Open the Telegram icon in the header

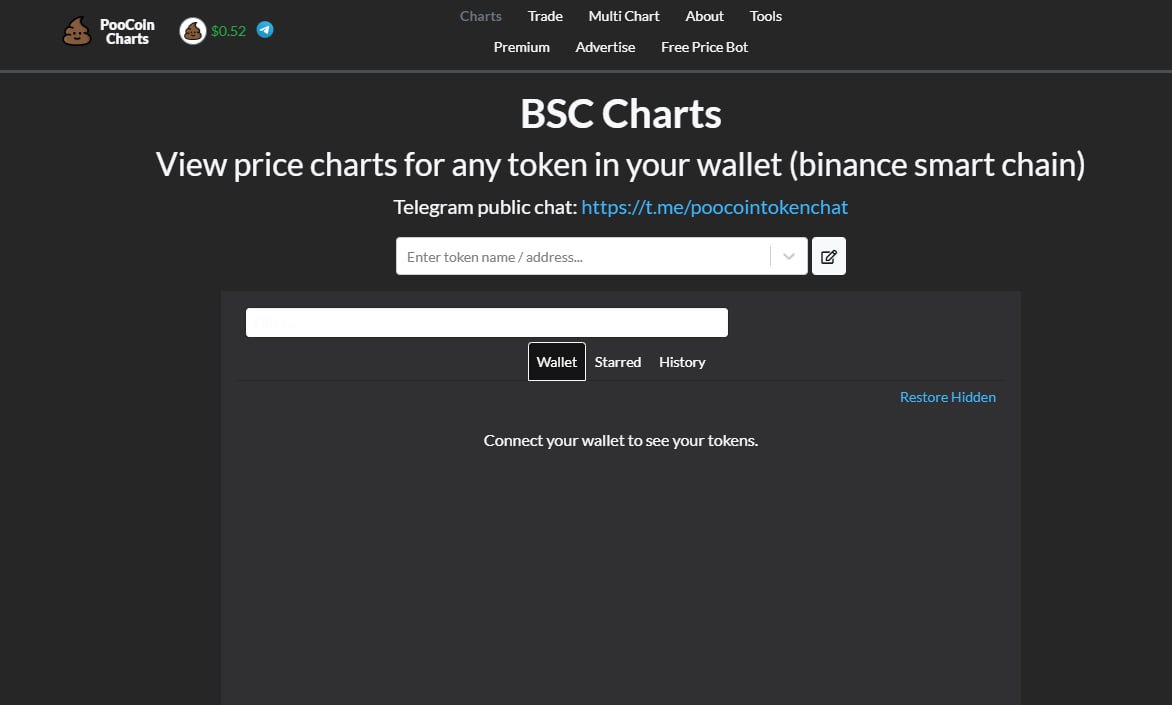click(265, 30)
